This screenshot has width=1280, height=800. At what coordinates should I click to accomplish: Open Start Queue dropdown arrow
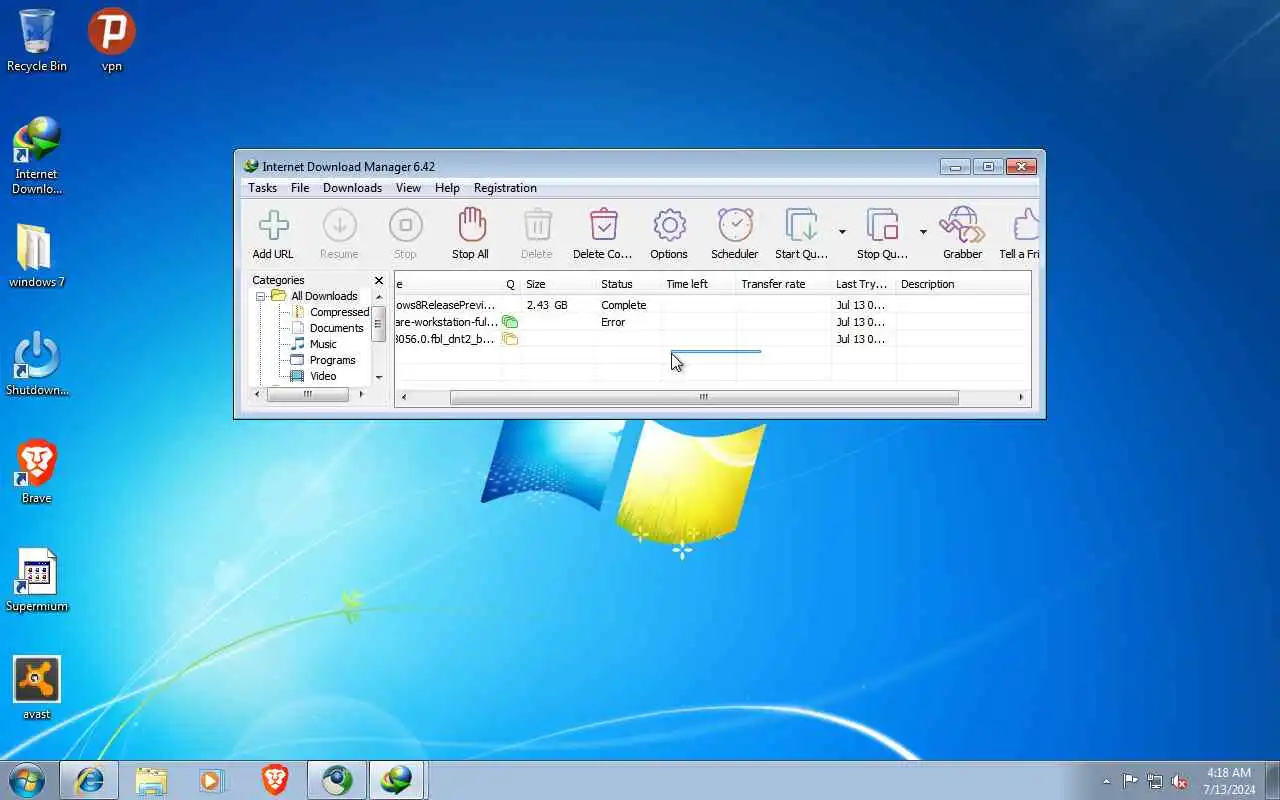point(842,232)
